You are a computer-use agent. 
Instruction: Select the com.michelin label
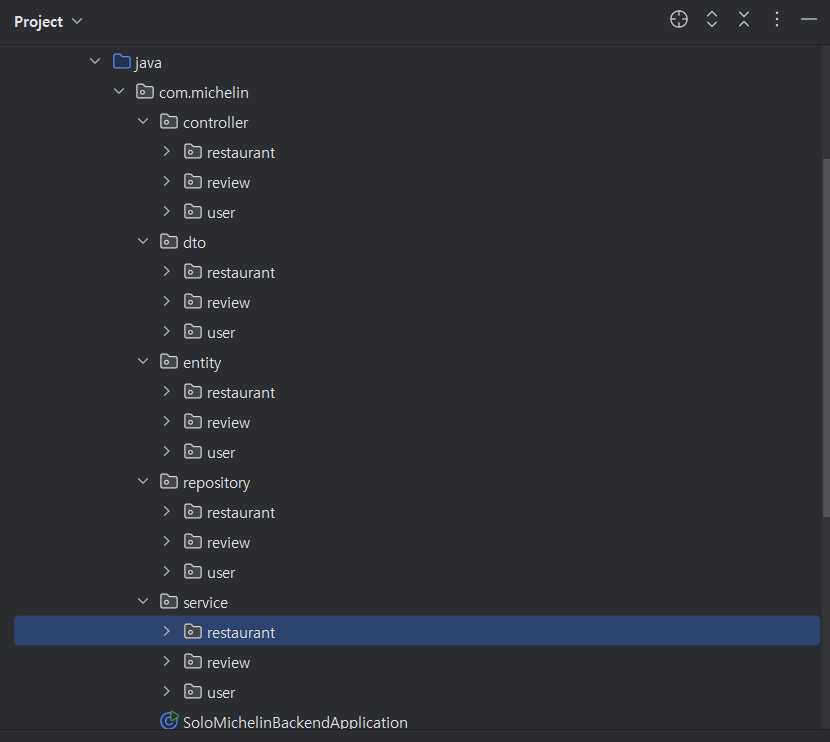coord(204,93)
